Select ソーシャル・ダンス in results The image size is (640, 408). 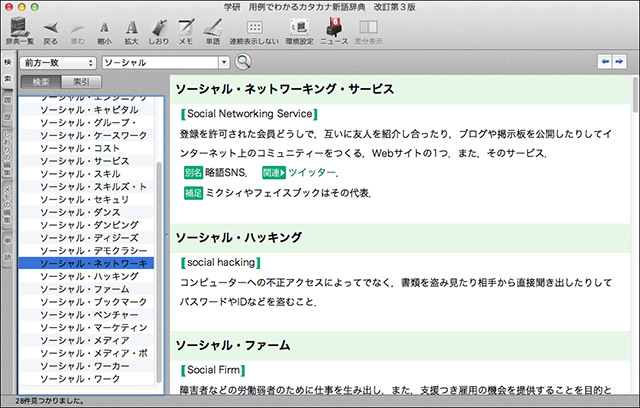coord(86,212)
